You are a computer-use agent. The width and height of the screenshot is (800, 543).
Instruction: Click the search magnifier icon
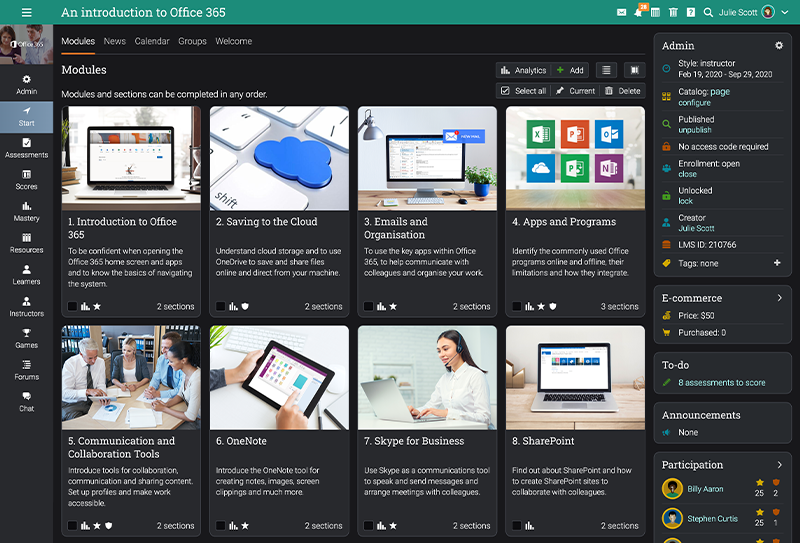point(708,12)
